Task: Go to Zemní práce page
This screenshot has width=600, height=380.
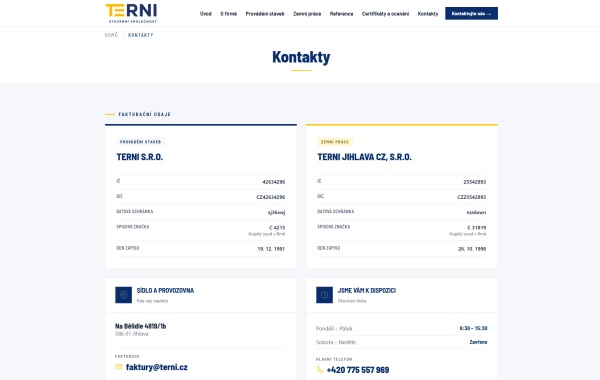Action: 307,14
